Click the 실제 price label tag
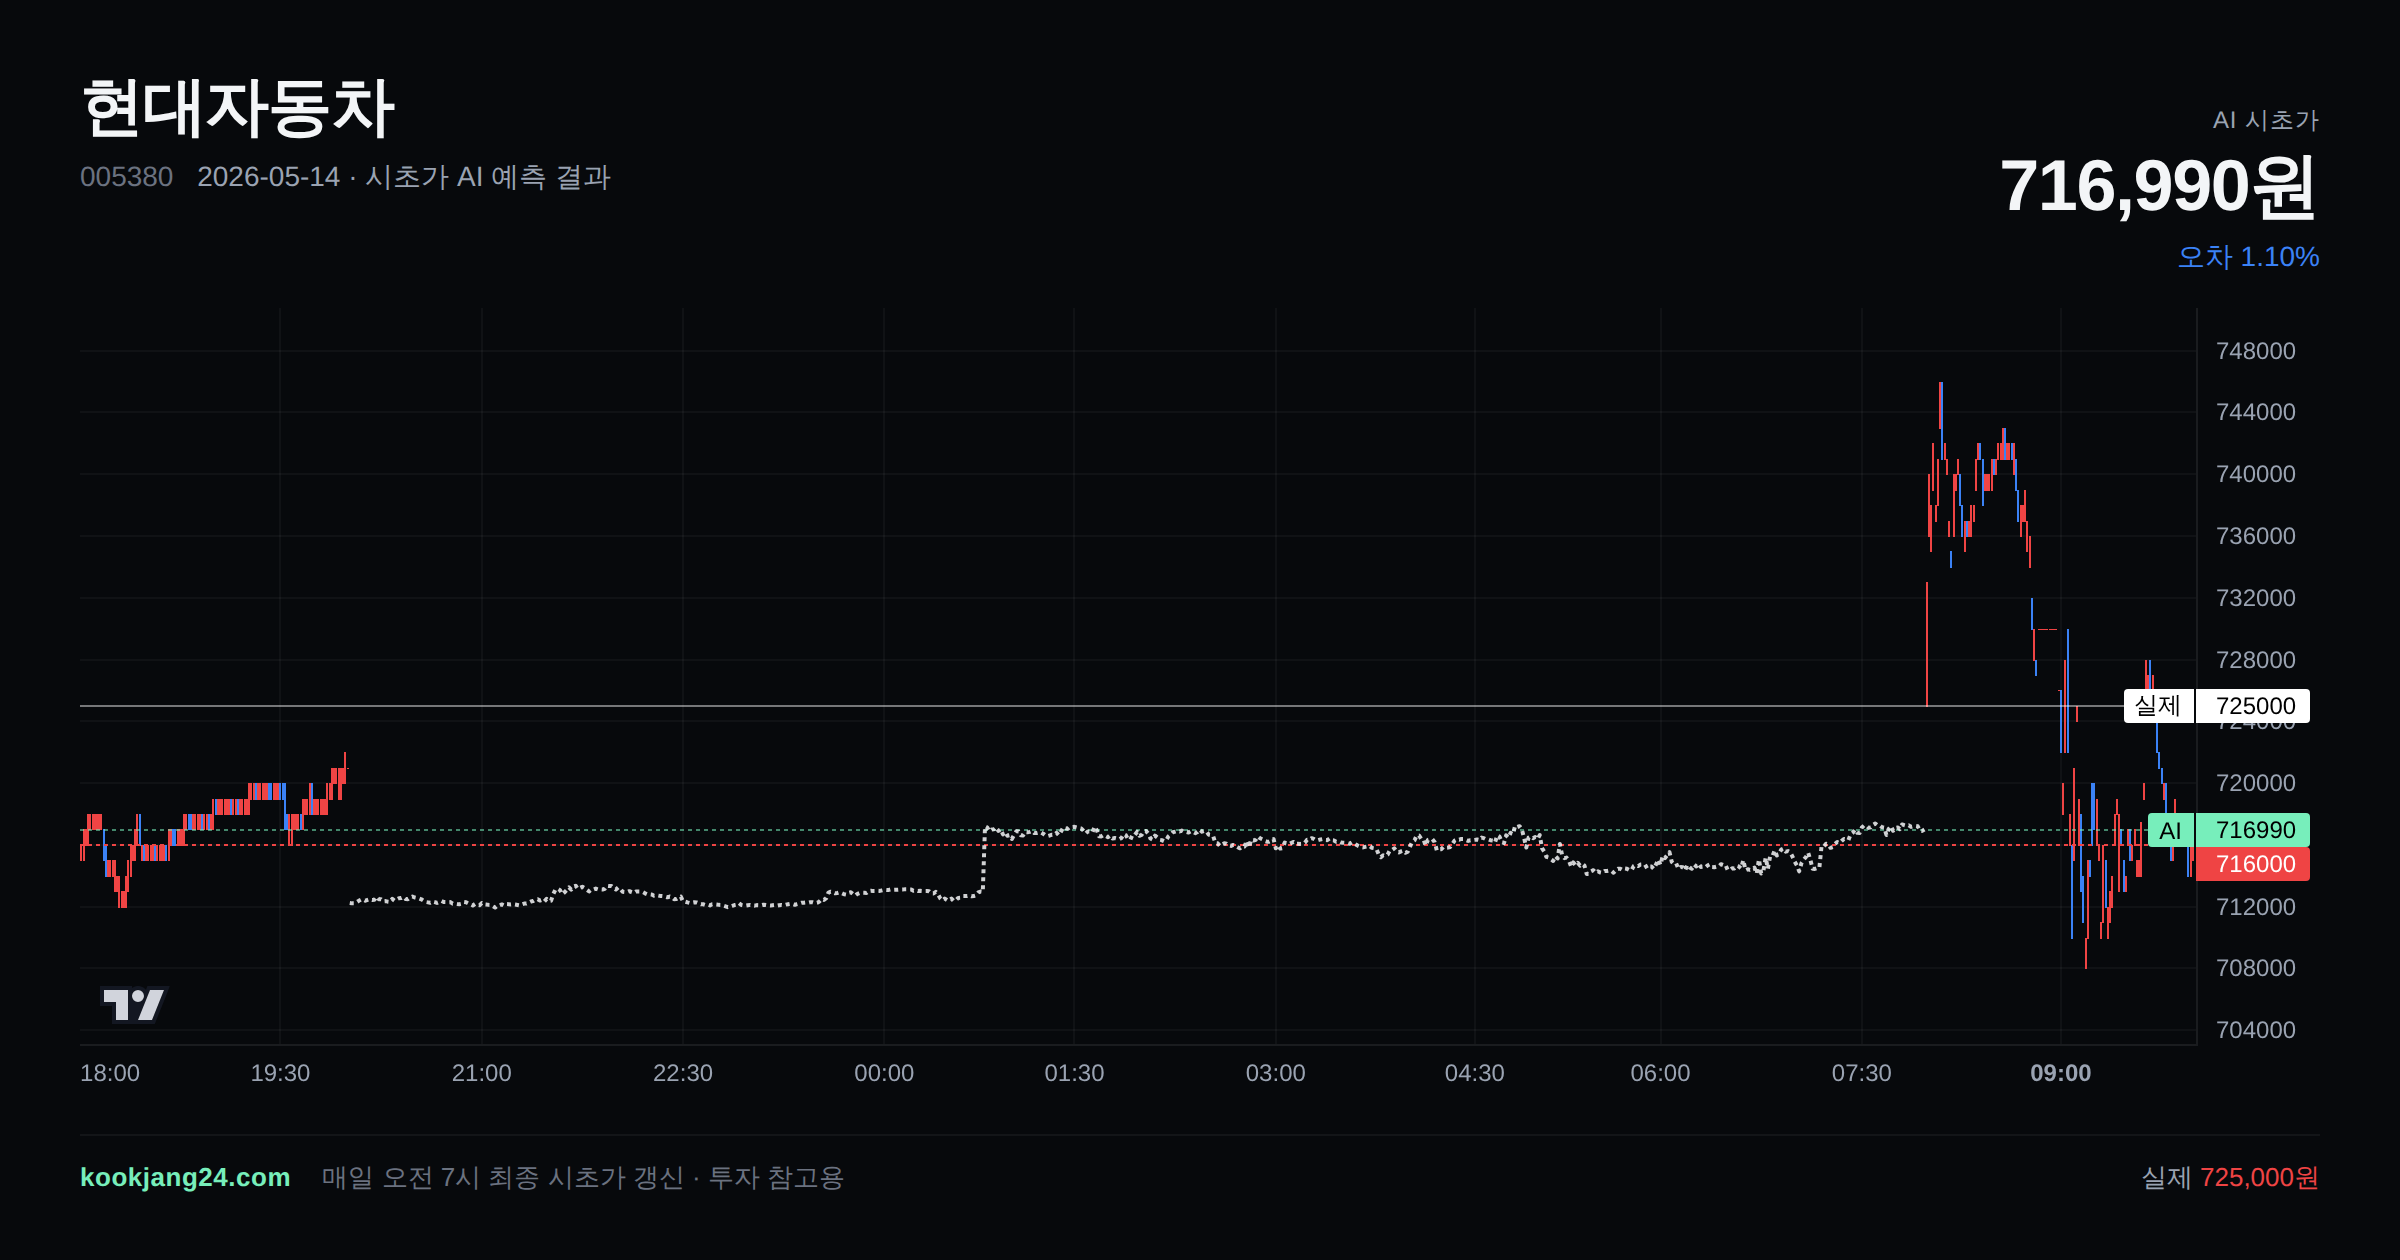Screen dimensions: 2400x1260 click(2158, 706)
